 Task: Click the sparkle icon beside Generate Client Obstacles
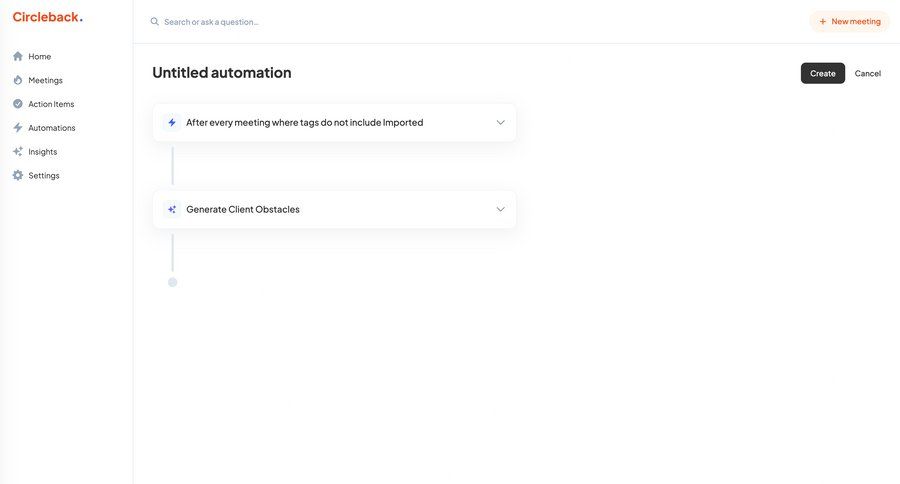(172, 210)
